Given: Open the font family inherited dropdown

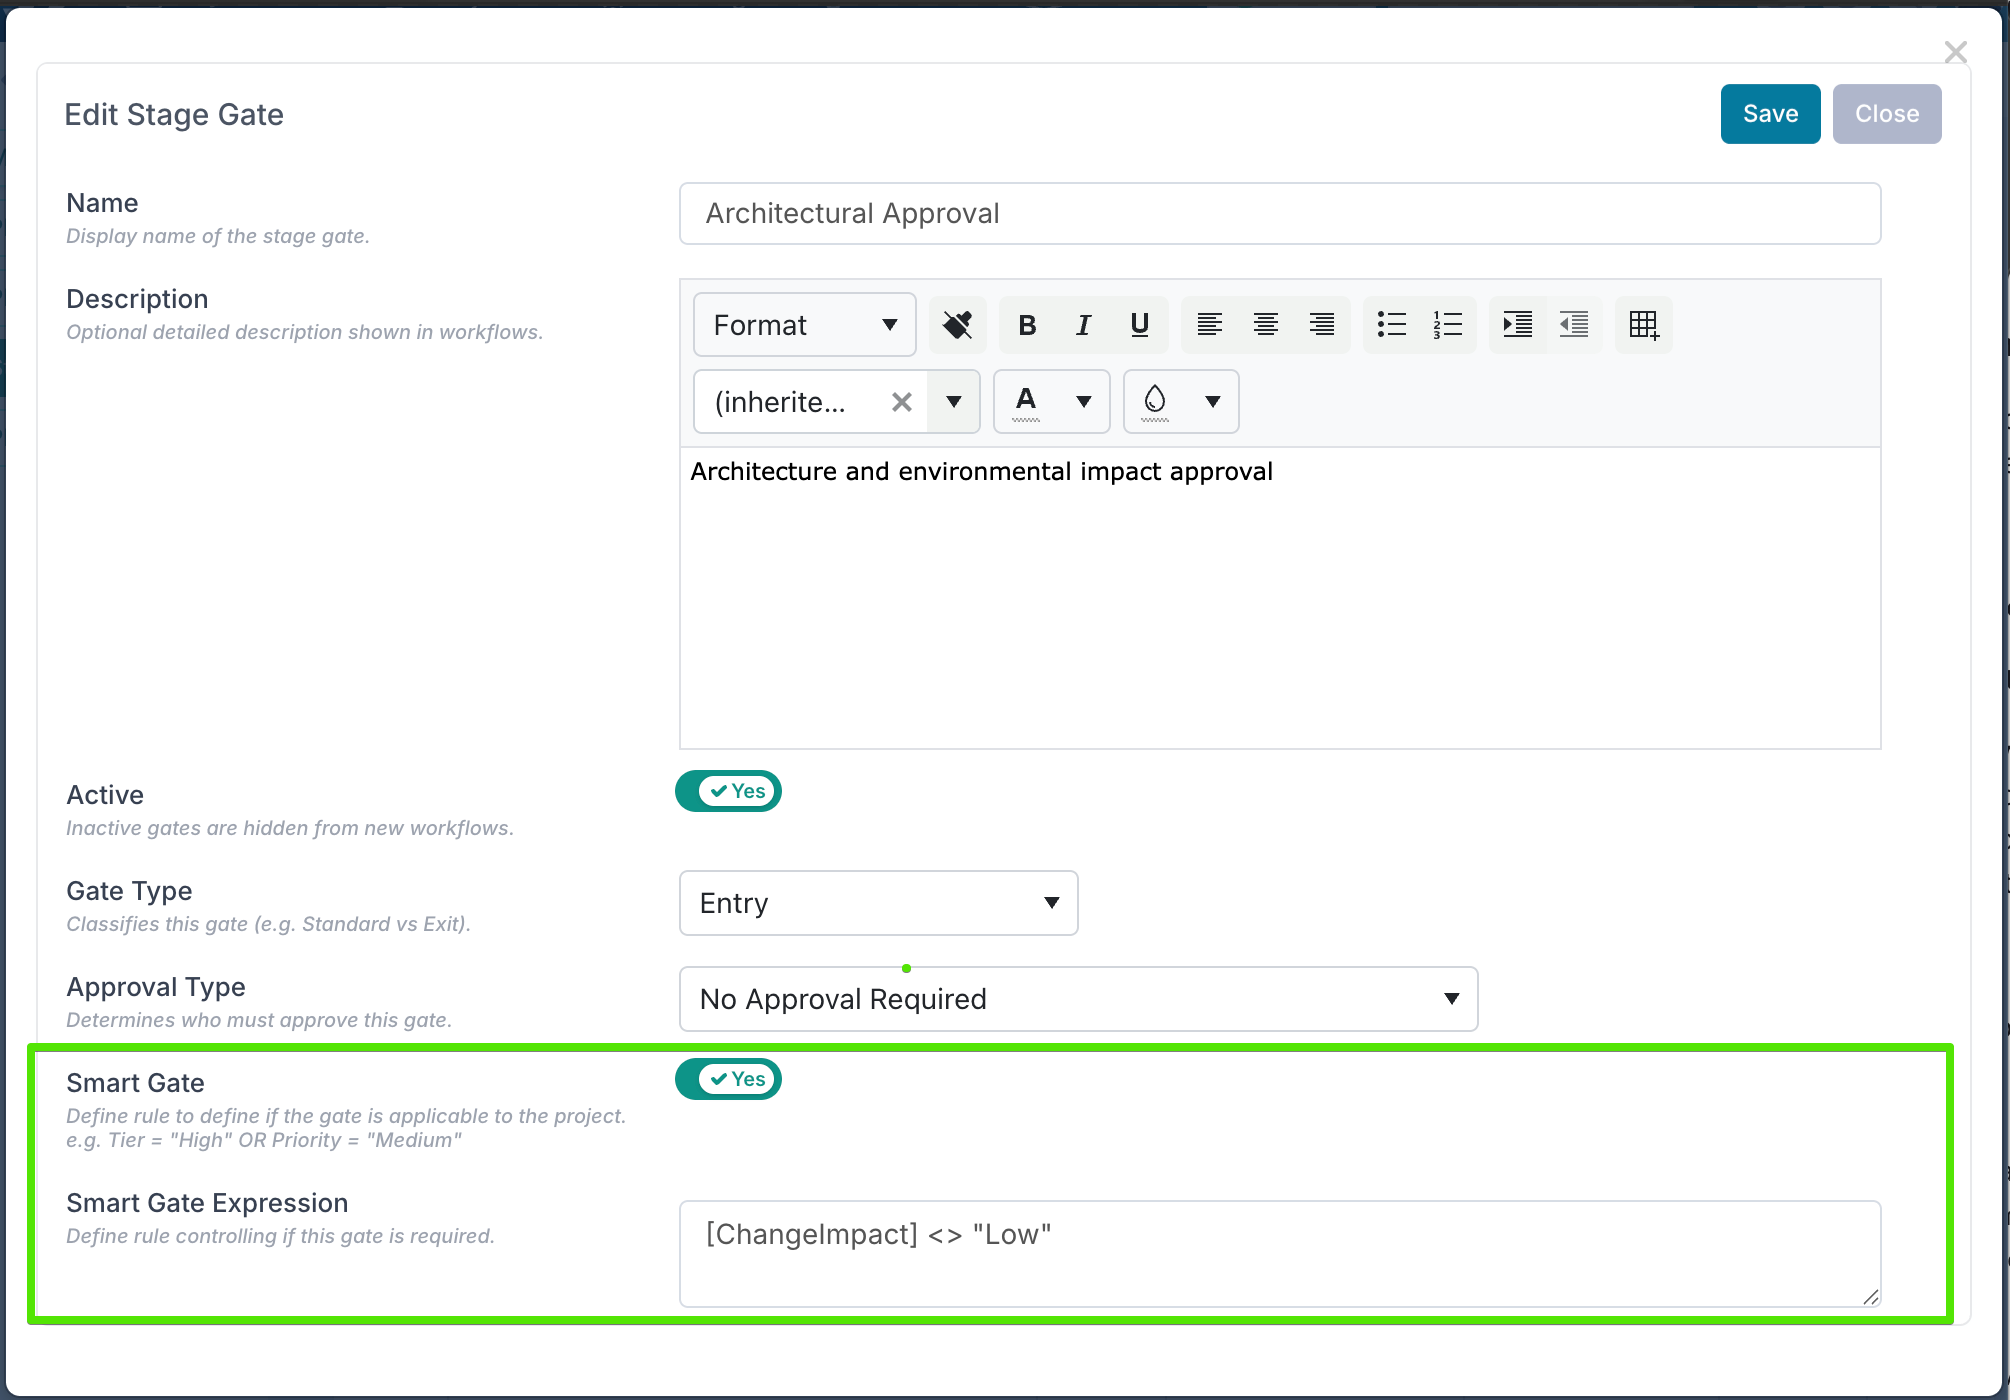Looking at the screenshot, I should (x=953, y=402).
